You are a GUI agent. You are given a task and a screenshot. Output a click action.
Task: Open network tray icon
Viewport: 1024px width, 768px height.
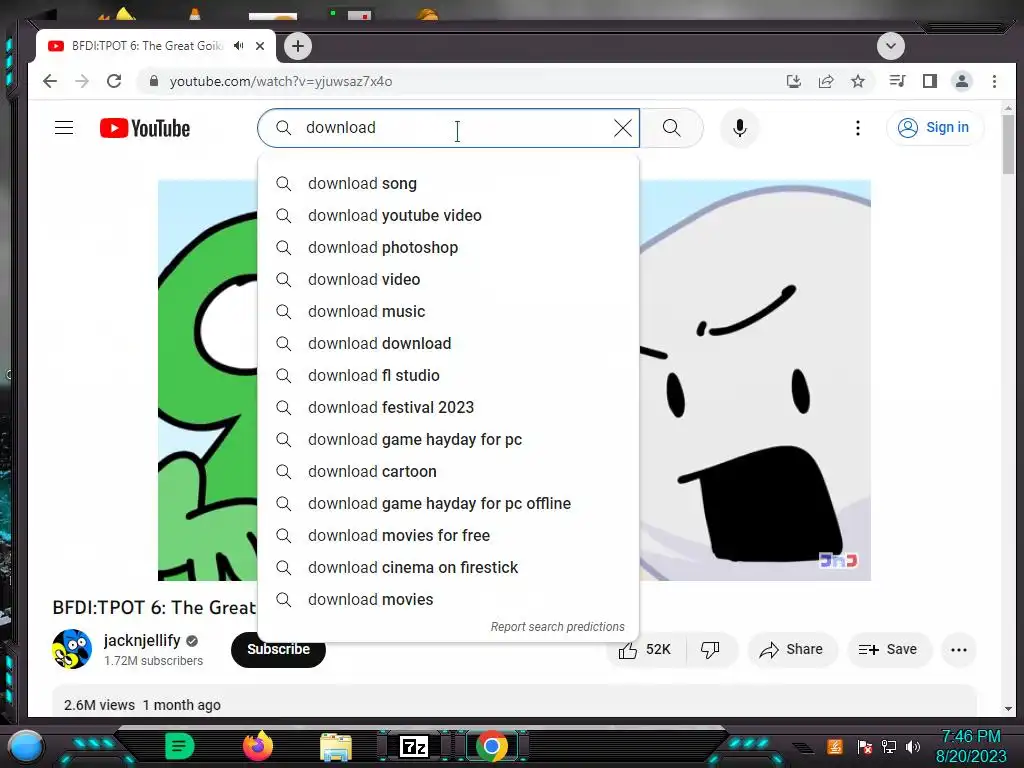click(888, 746)
